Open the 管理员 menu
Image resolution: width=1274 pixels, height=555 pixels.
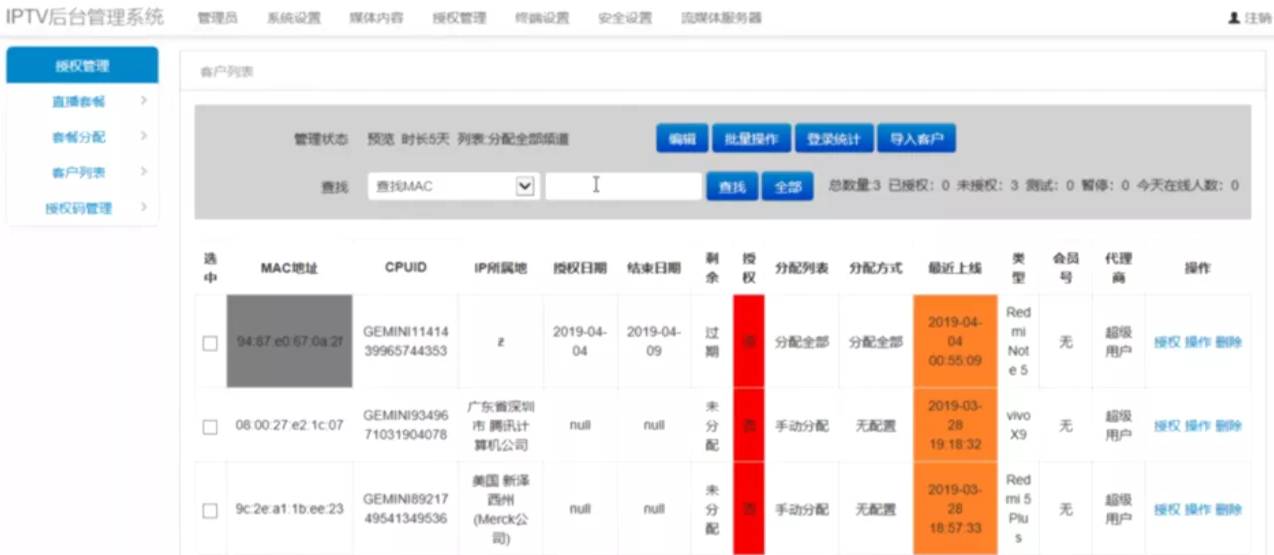[x=217, y=18]
